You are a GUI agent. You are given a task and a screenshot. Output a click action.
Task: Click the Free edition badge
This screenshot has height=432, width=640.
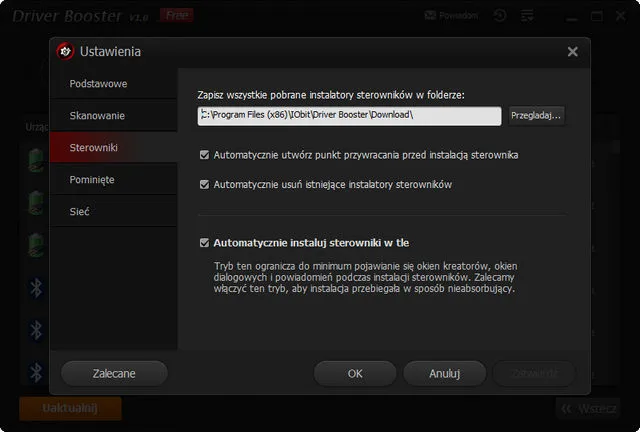(177, 16)
